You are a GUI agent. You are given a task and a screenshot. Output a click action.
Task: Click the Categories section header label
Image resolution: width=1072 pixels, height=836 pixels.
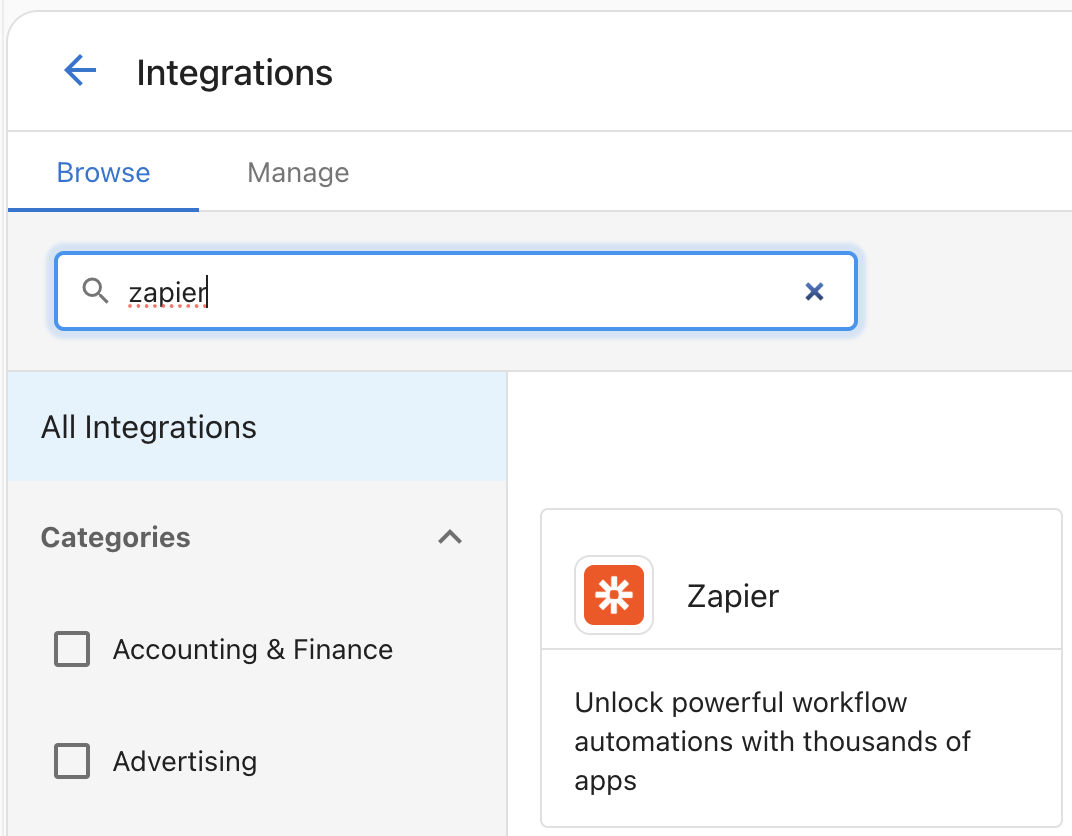tap(115, 537)
